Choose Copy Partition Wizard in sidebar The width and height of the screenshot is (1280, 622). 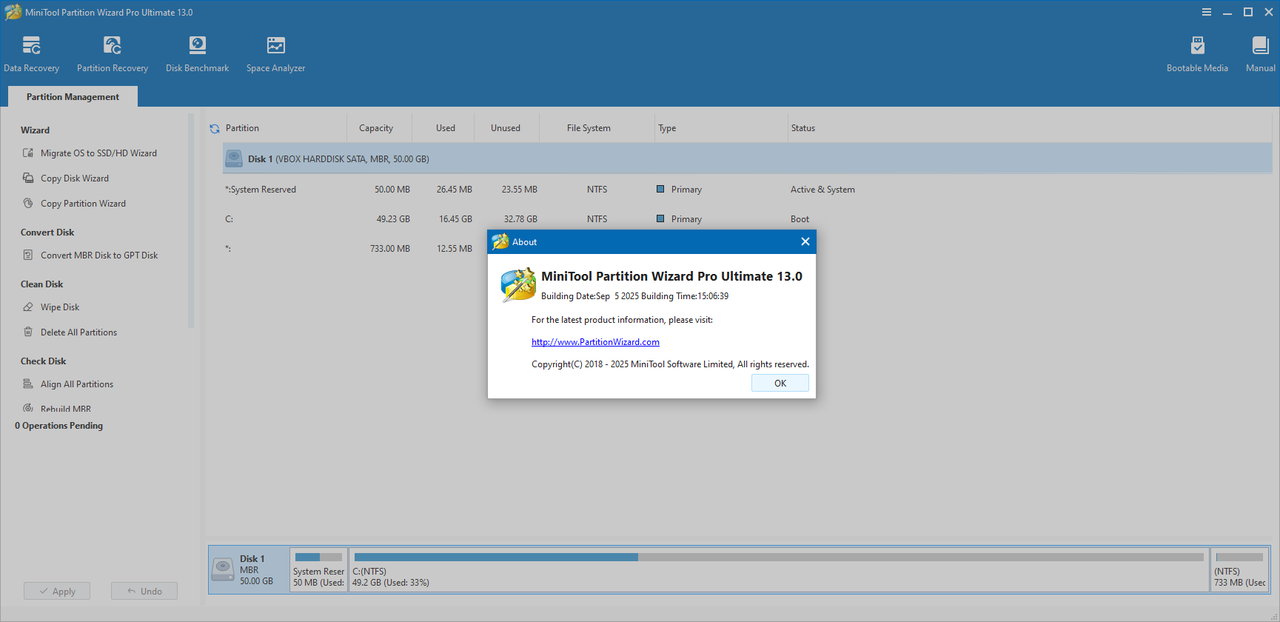[x=83, y=203]
